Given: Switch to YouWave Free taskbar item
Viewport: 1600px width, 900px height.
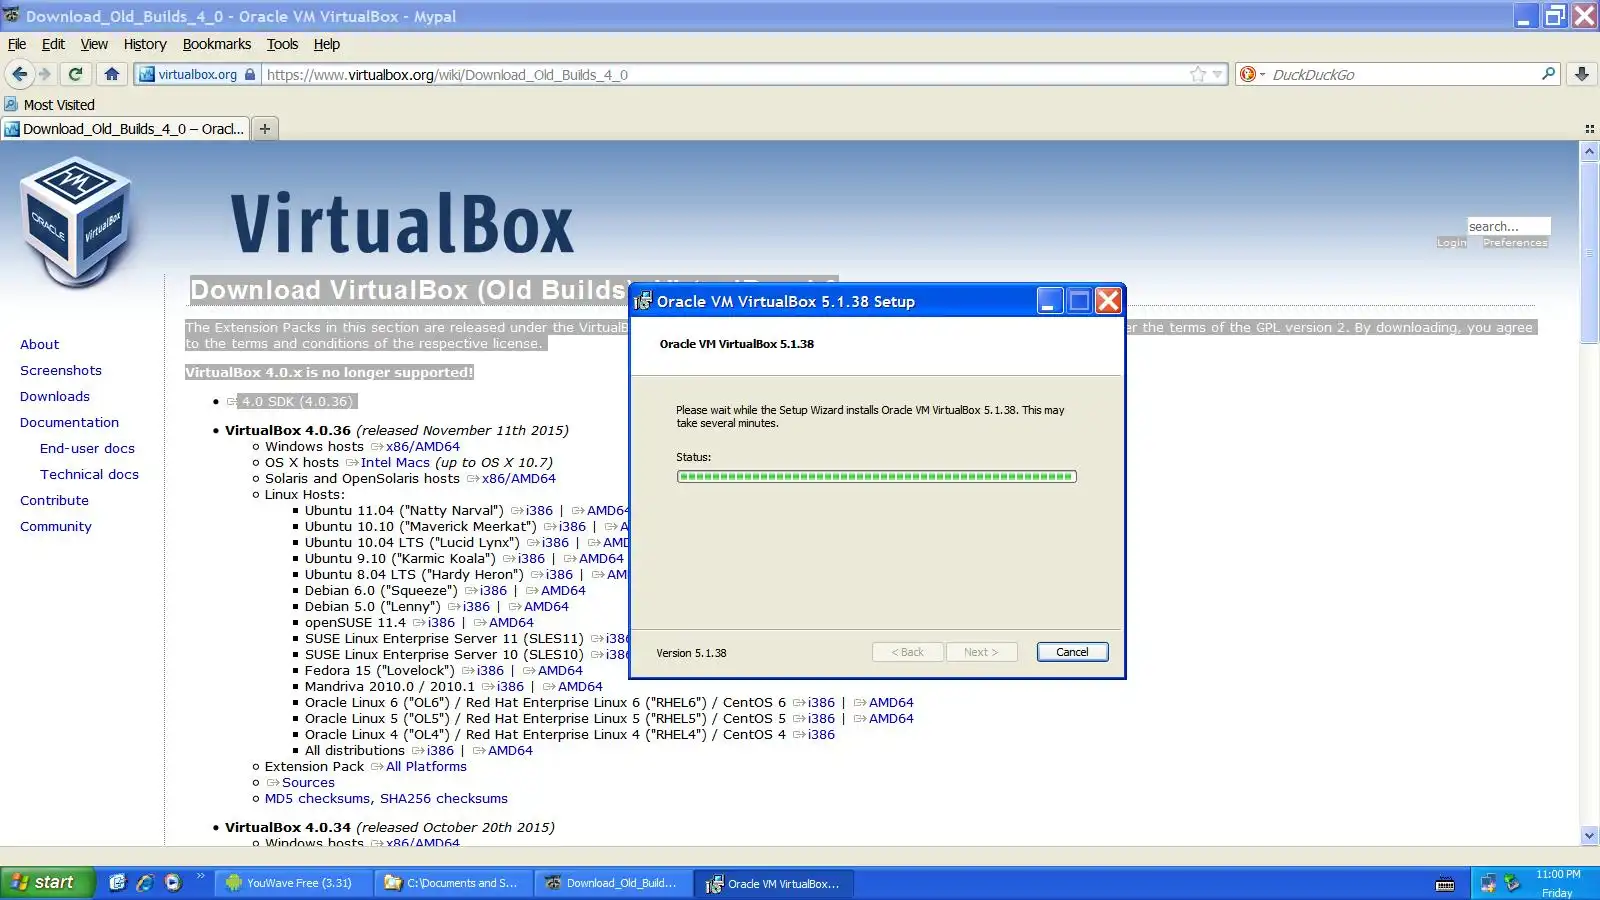Looking at the screenshot, I should (x=293, y=883).
